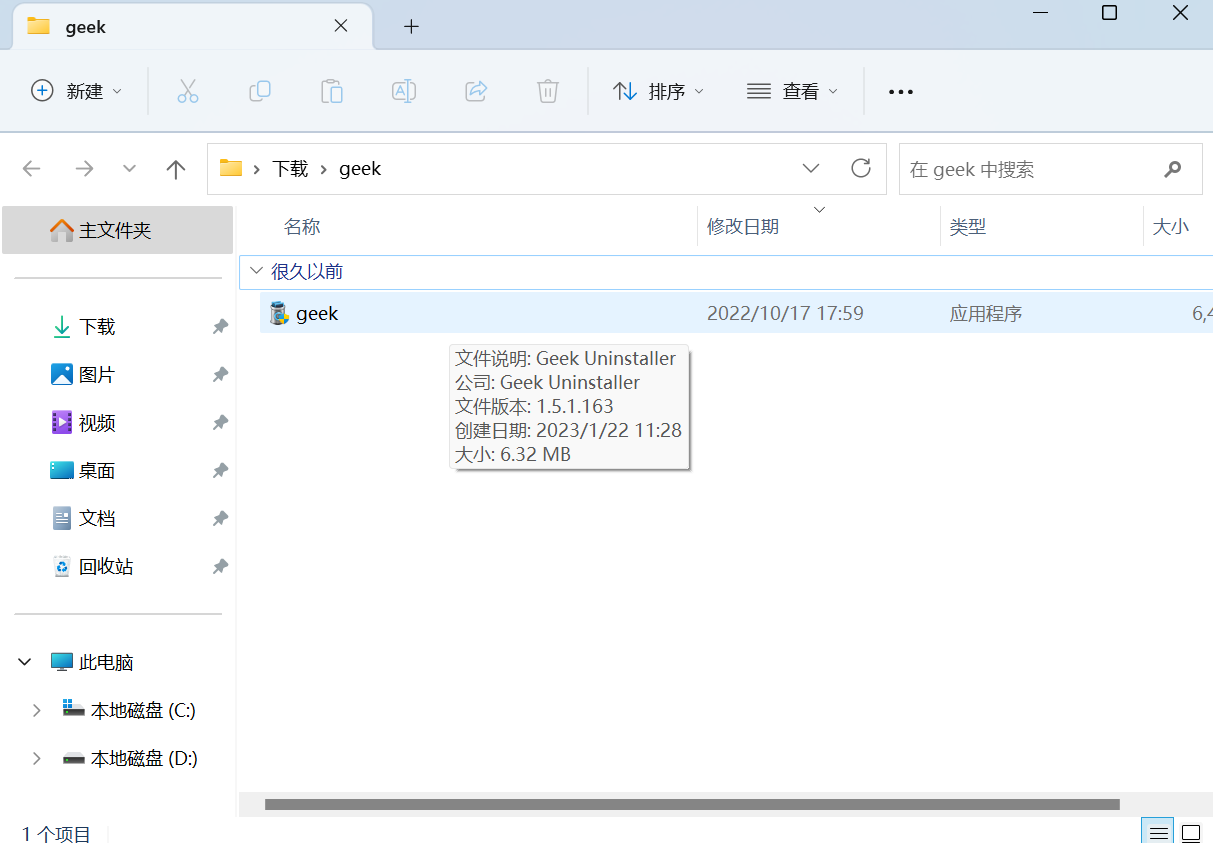Click the Delete trash can icon
The image size is (1213, 843).
coord(547,91)
